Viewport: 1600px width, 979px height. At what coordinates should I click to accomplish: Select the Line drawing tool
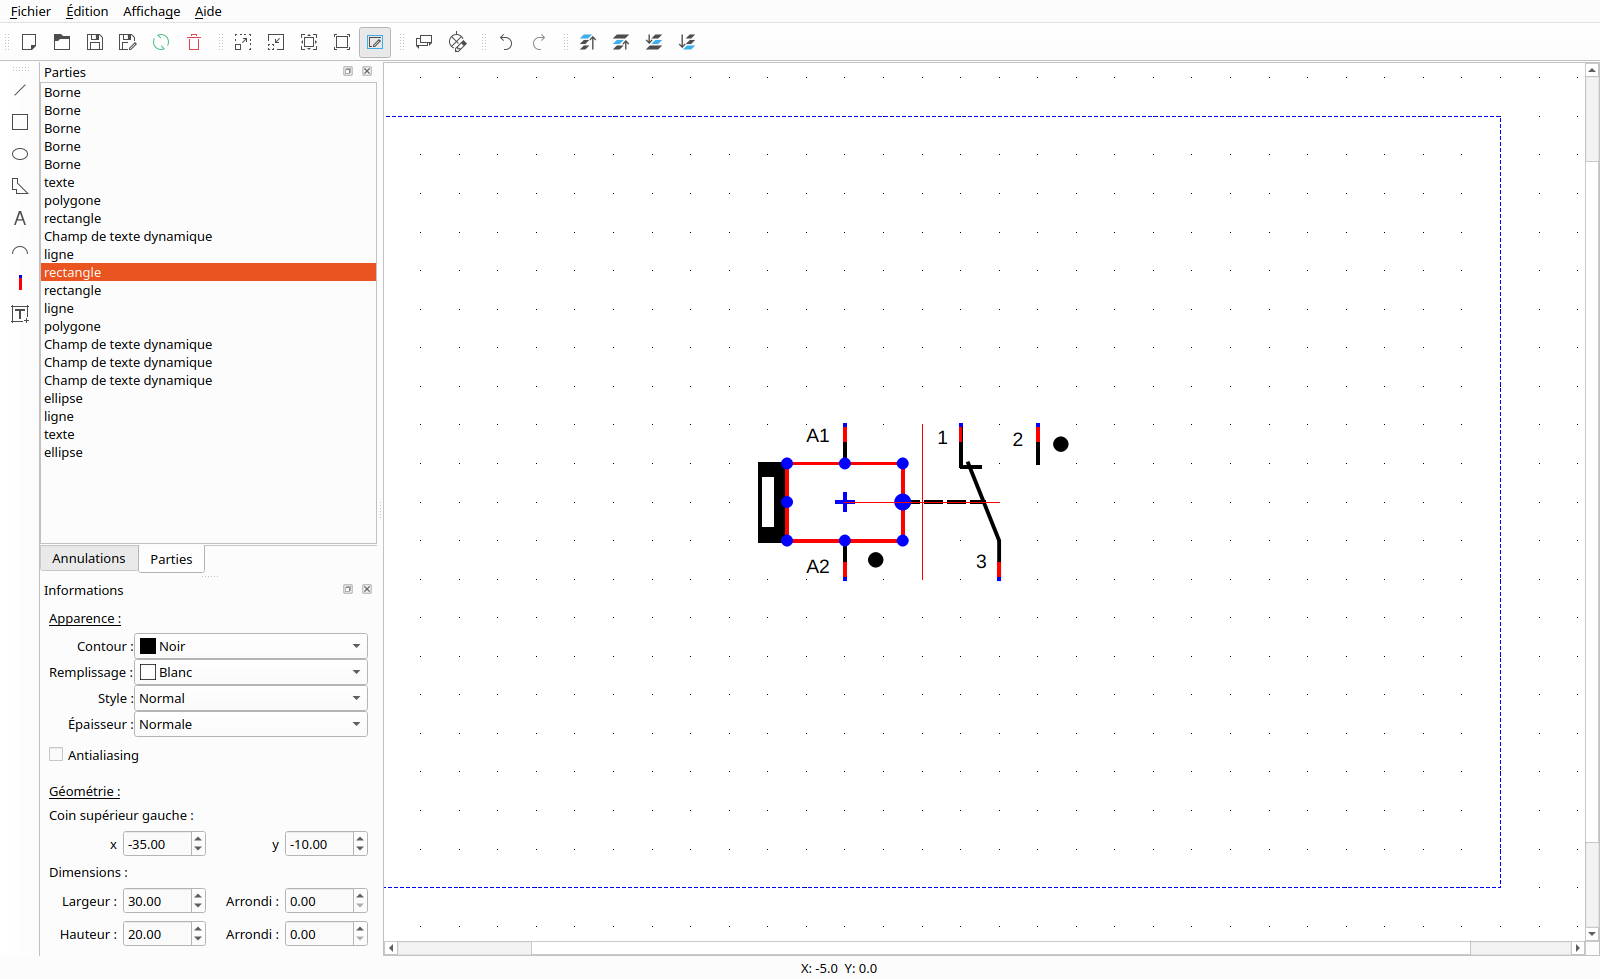(x=20, y=90)
